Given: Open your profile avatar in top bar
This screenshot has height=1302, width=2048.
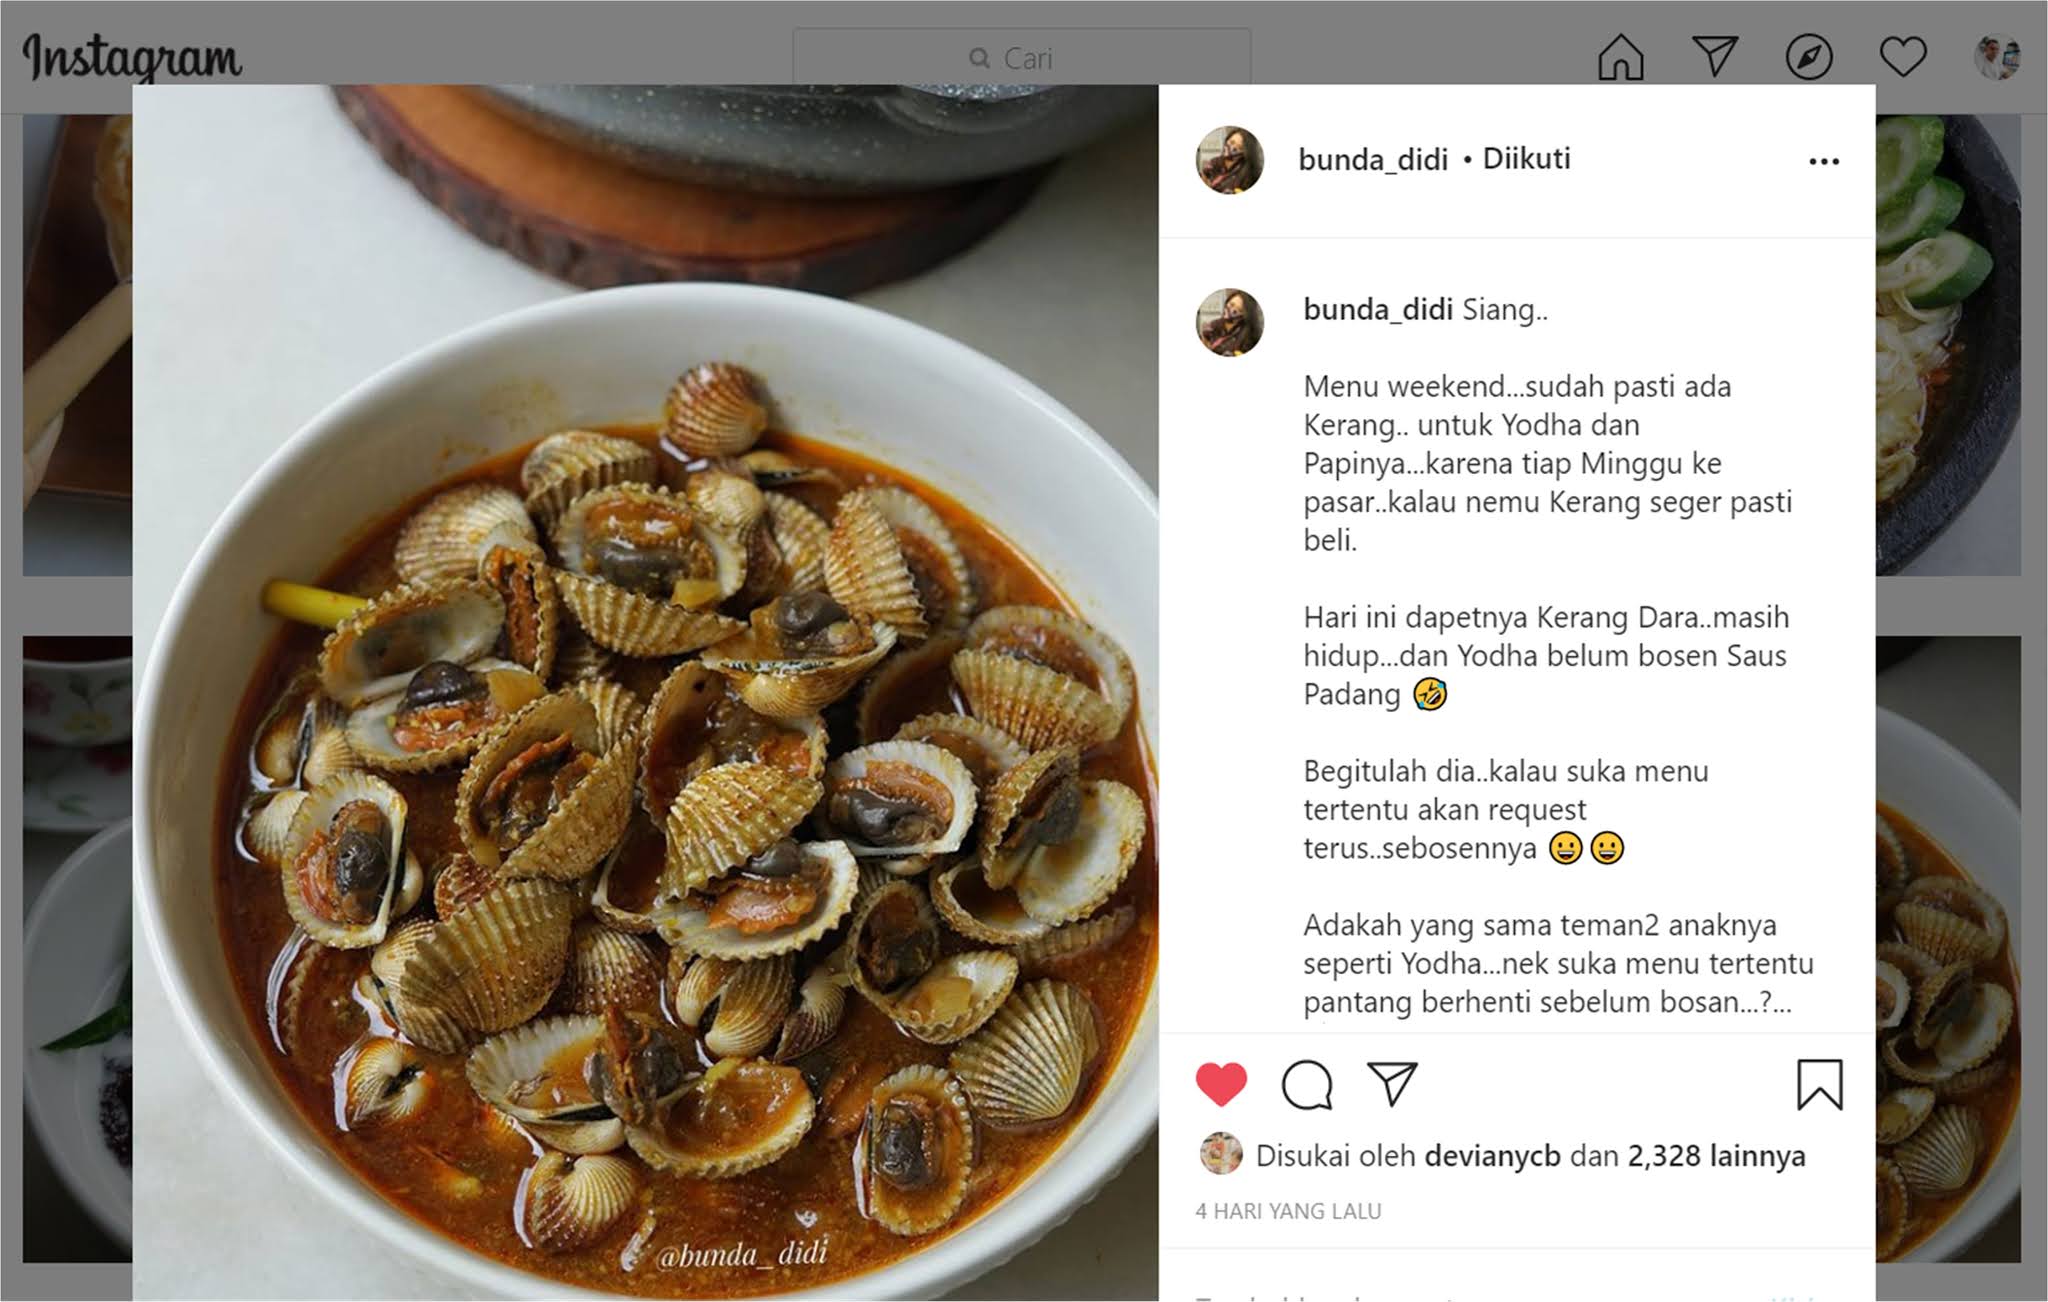Looking at the screenshot, I should coord(1997,57).
